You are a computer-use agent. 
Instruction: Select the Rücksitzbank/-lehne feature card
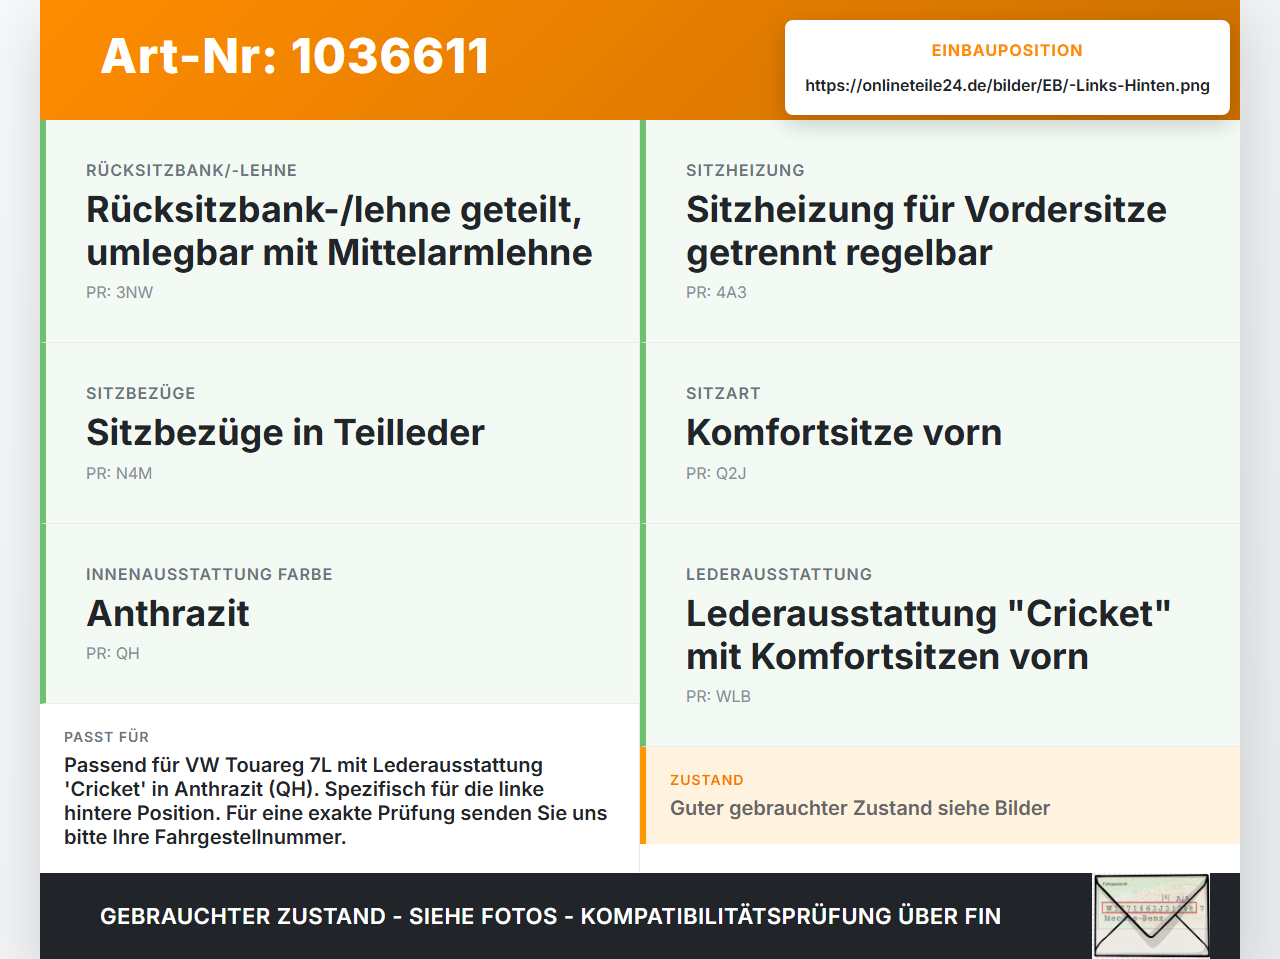coord(340,231)
